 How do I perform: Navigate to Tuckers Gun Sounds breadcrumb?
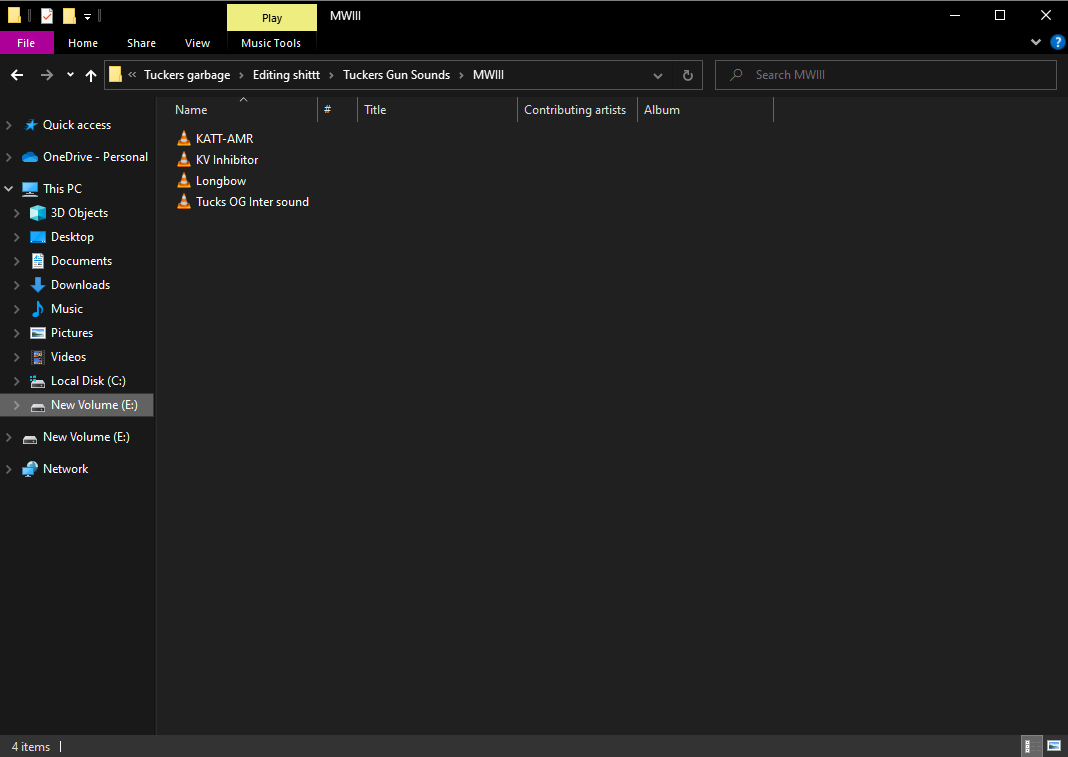(396, 75)
